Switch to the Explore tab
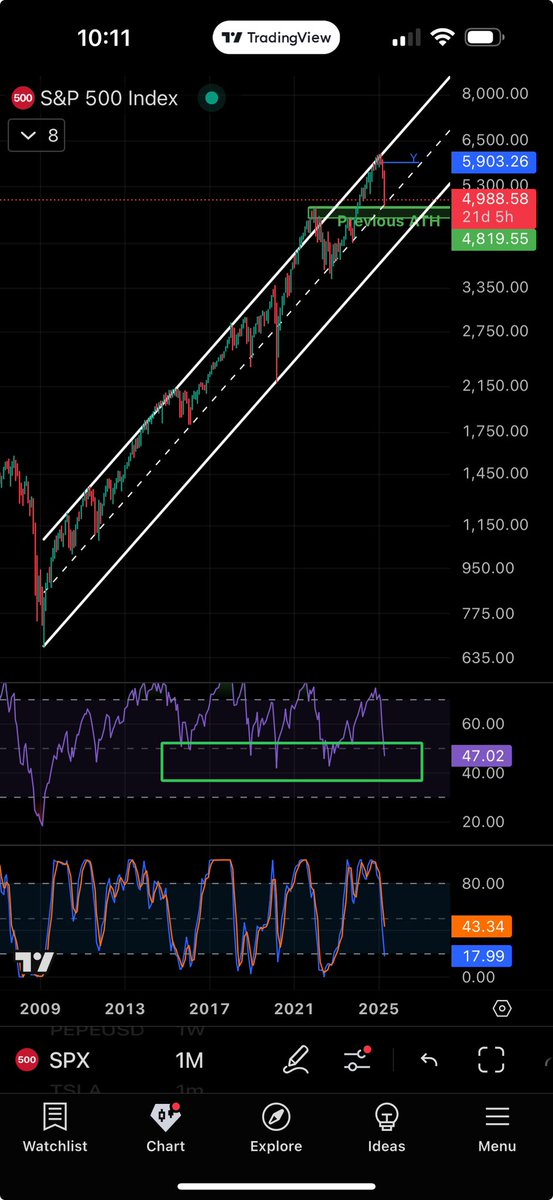Screen dimensions: 553x1200 point(276,1128)
